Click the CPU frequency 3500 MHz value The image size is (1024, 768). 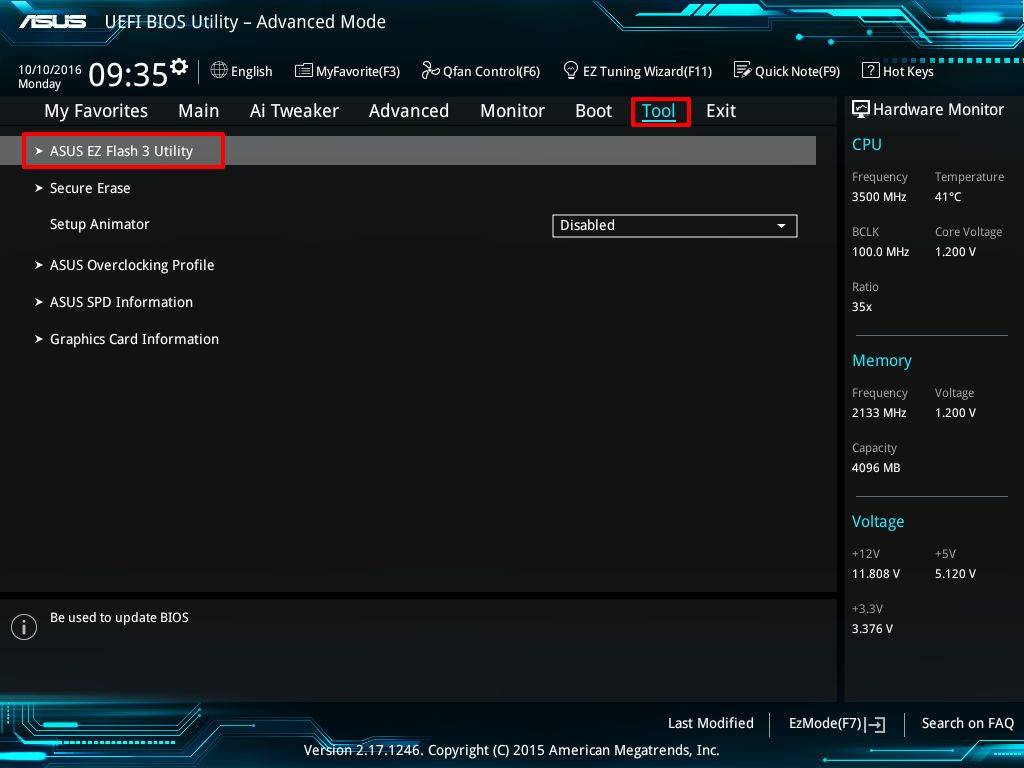coord(878,197)
